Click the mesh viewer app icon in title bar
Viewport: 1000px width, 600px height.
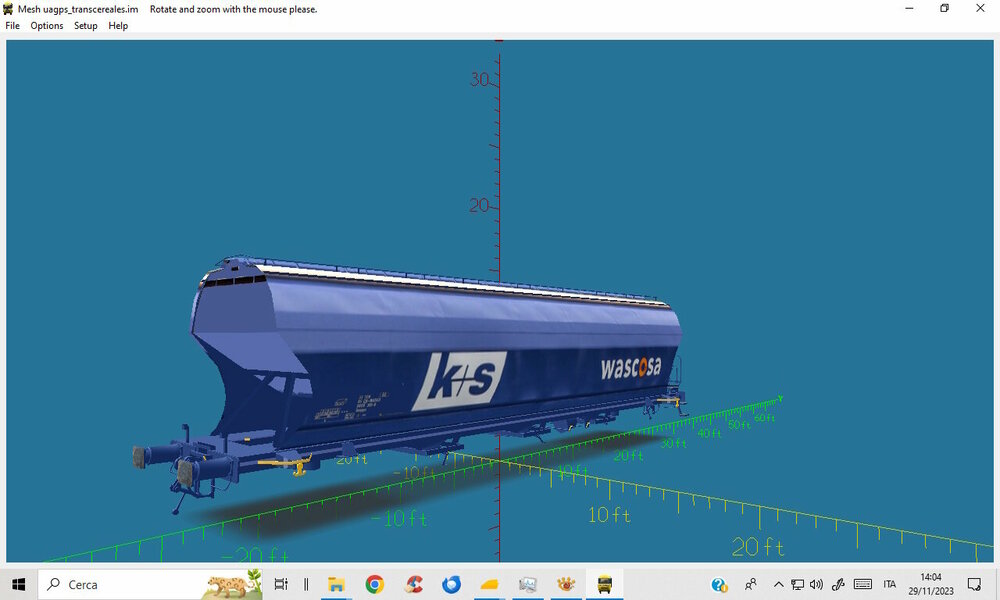pyautogui.click(x=8, y=9)
